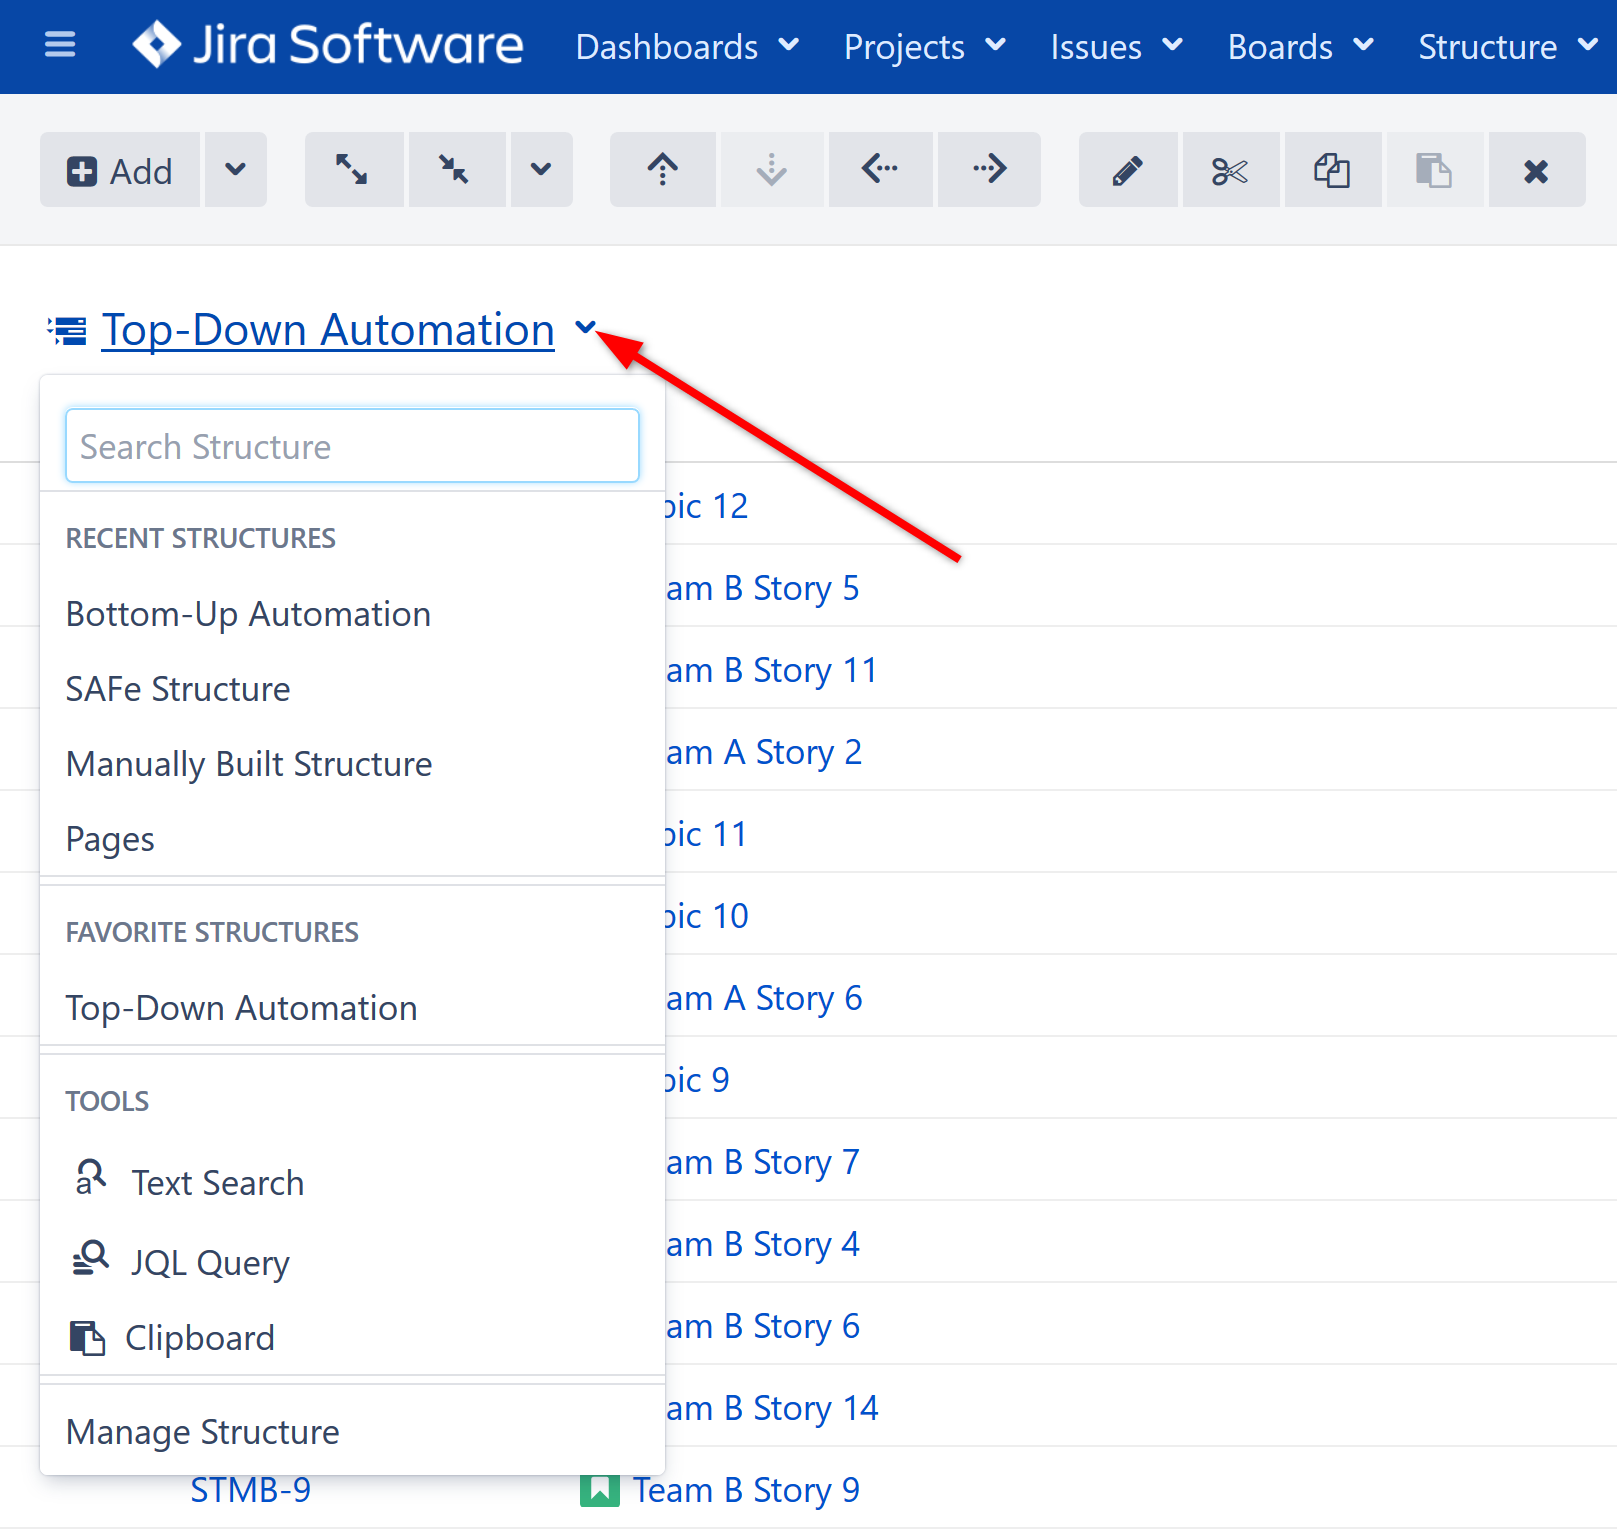
Task: Outdent item using left arrow icon
Action: coord(880,170)
